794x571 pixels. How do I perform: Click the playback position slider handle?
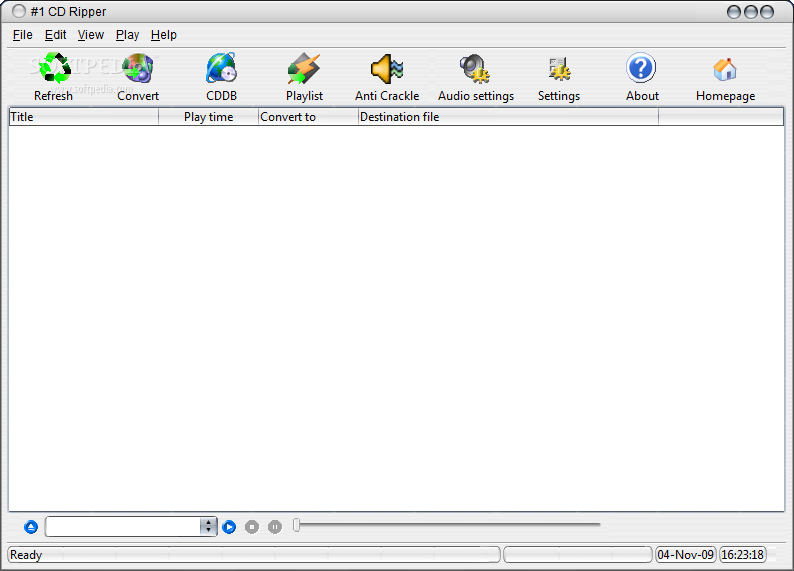tap(297, 525)
